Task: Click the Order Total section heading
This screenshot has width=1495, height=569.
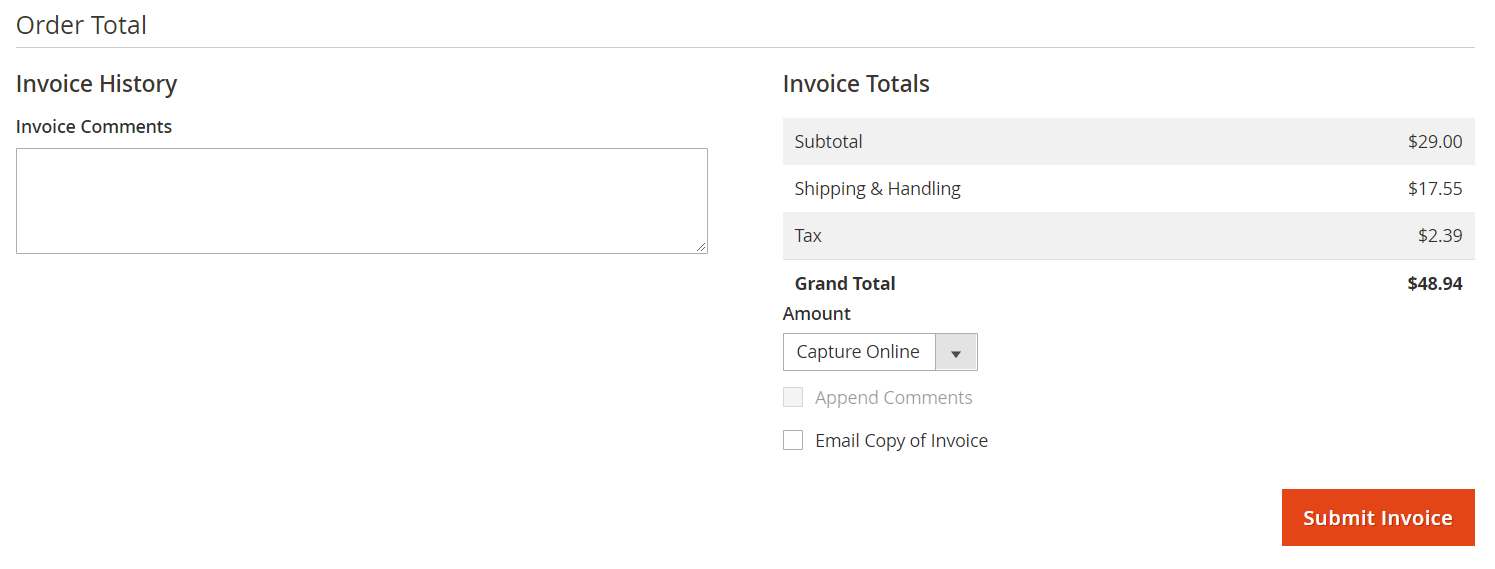Action: tap(81, 25)
